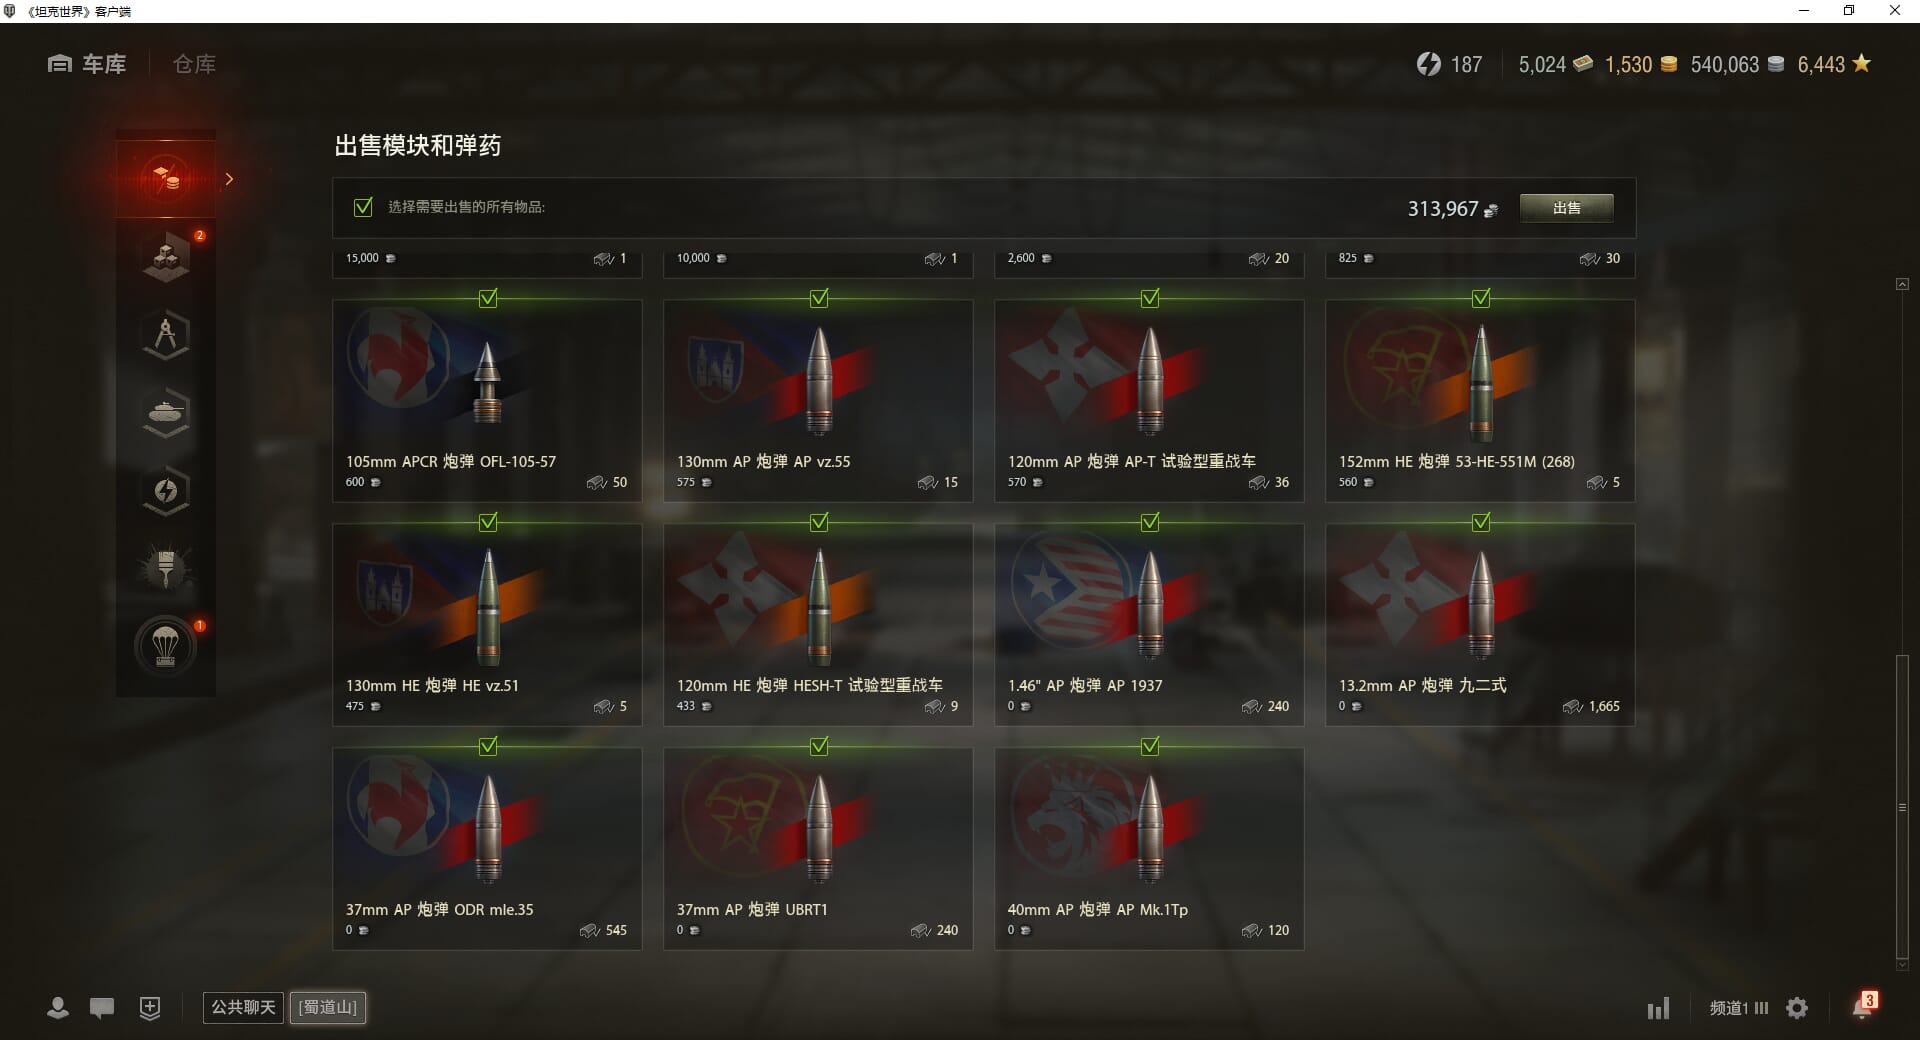The height and width of the screenshot is (1040, 1920).
Task: Open the stacked blocks sidebar icon
Action: pyautogui.click(x=166, y=257)
